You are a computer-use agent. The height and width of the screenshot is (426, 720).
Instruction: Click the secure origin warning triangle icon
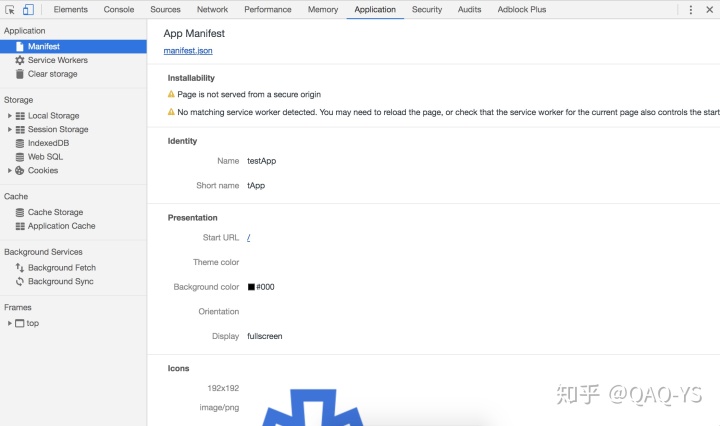171,94
